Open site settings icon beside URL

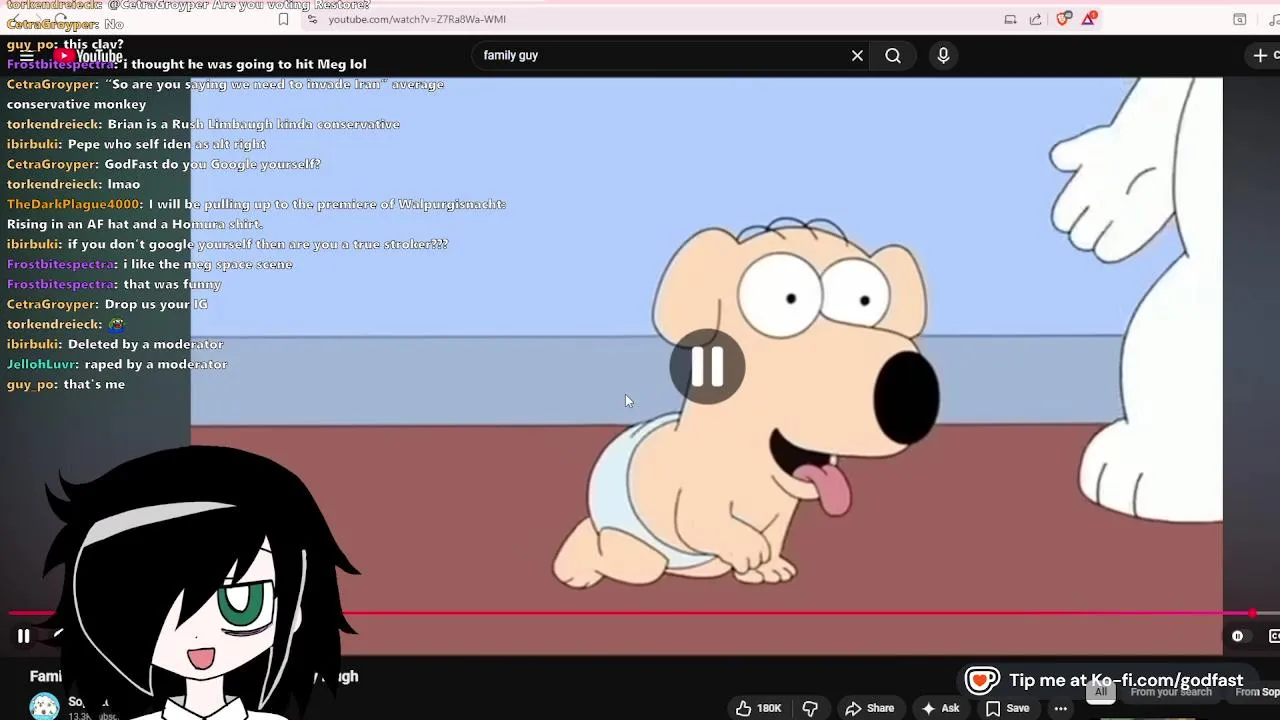313,19
